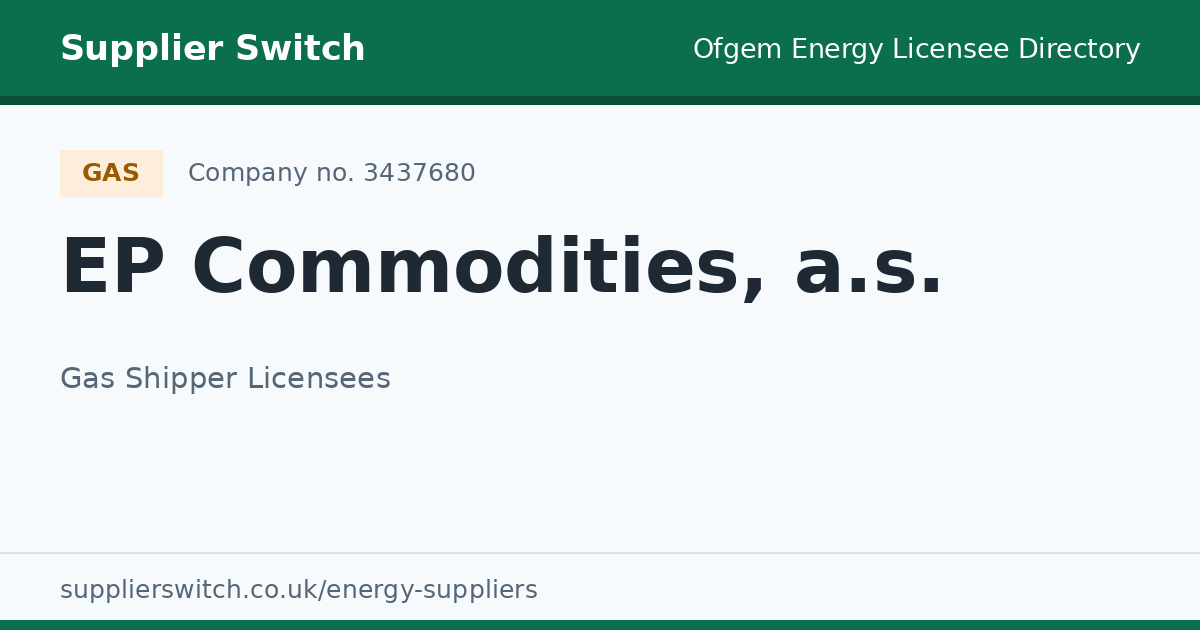Viewport: 1200px width, 630px height.
Task: Click the word Directory in the header
Action: click(1079, 49)
